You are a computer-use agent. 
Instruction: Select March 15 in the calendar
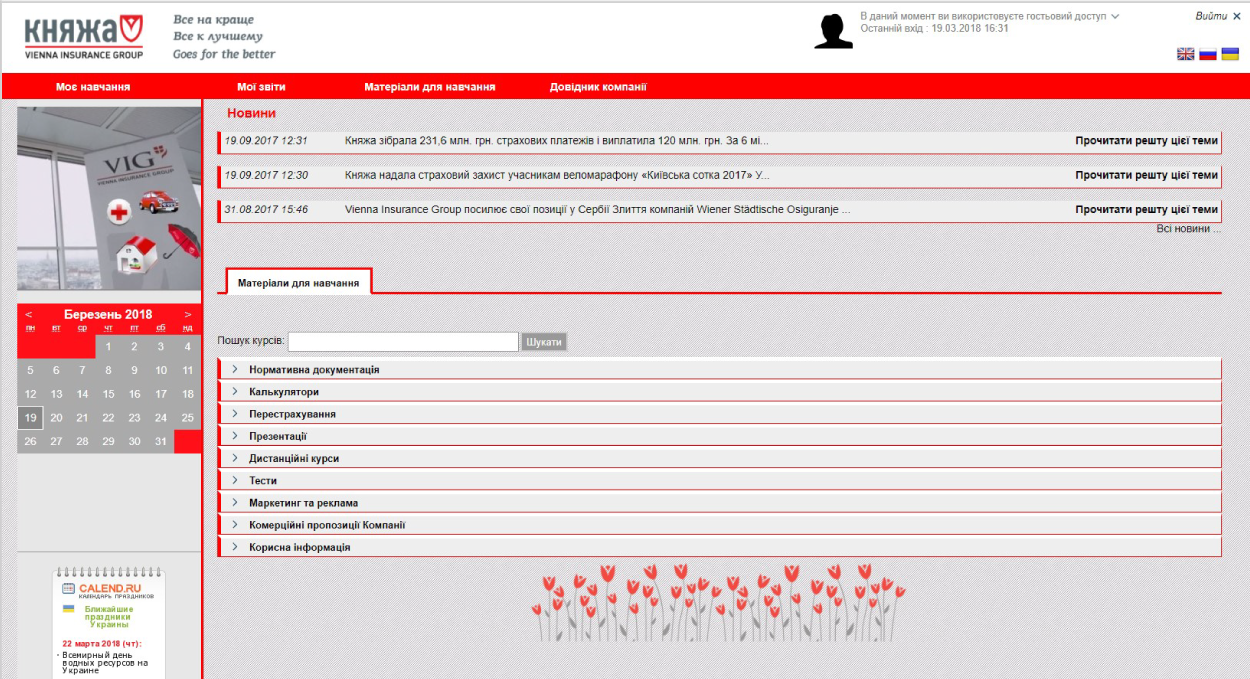pos(109,394)
